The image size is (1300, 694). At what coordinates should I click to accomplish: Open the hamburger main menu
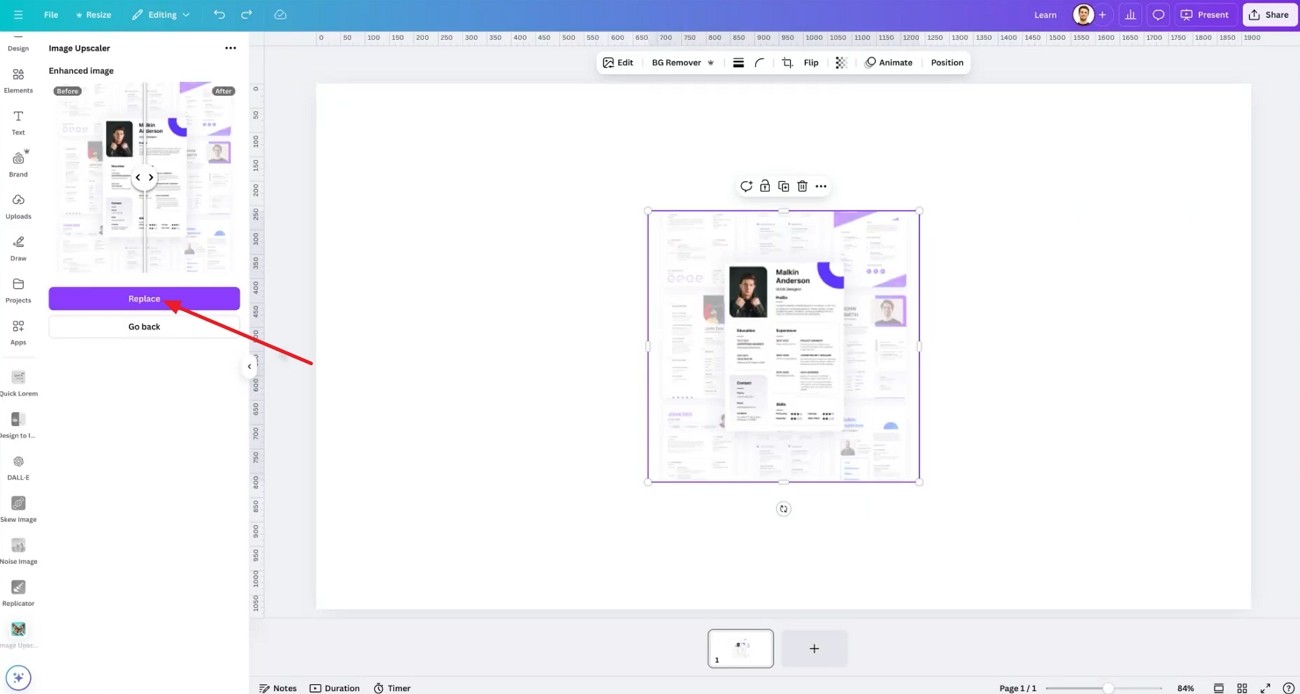pyautogui.click(x=18, y=15)
